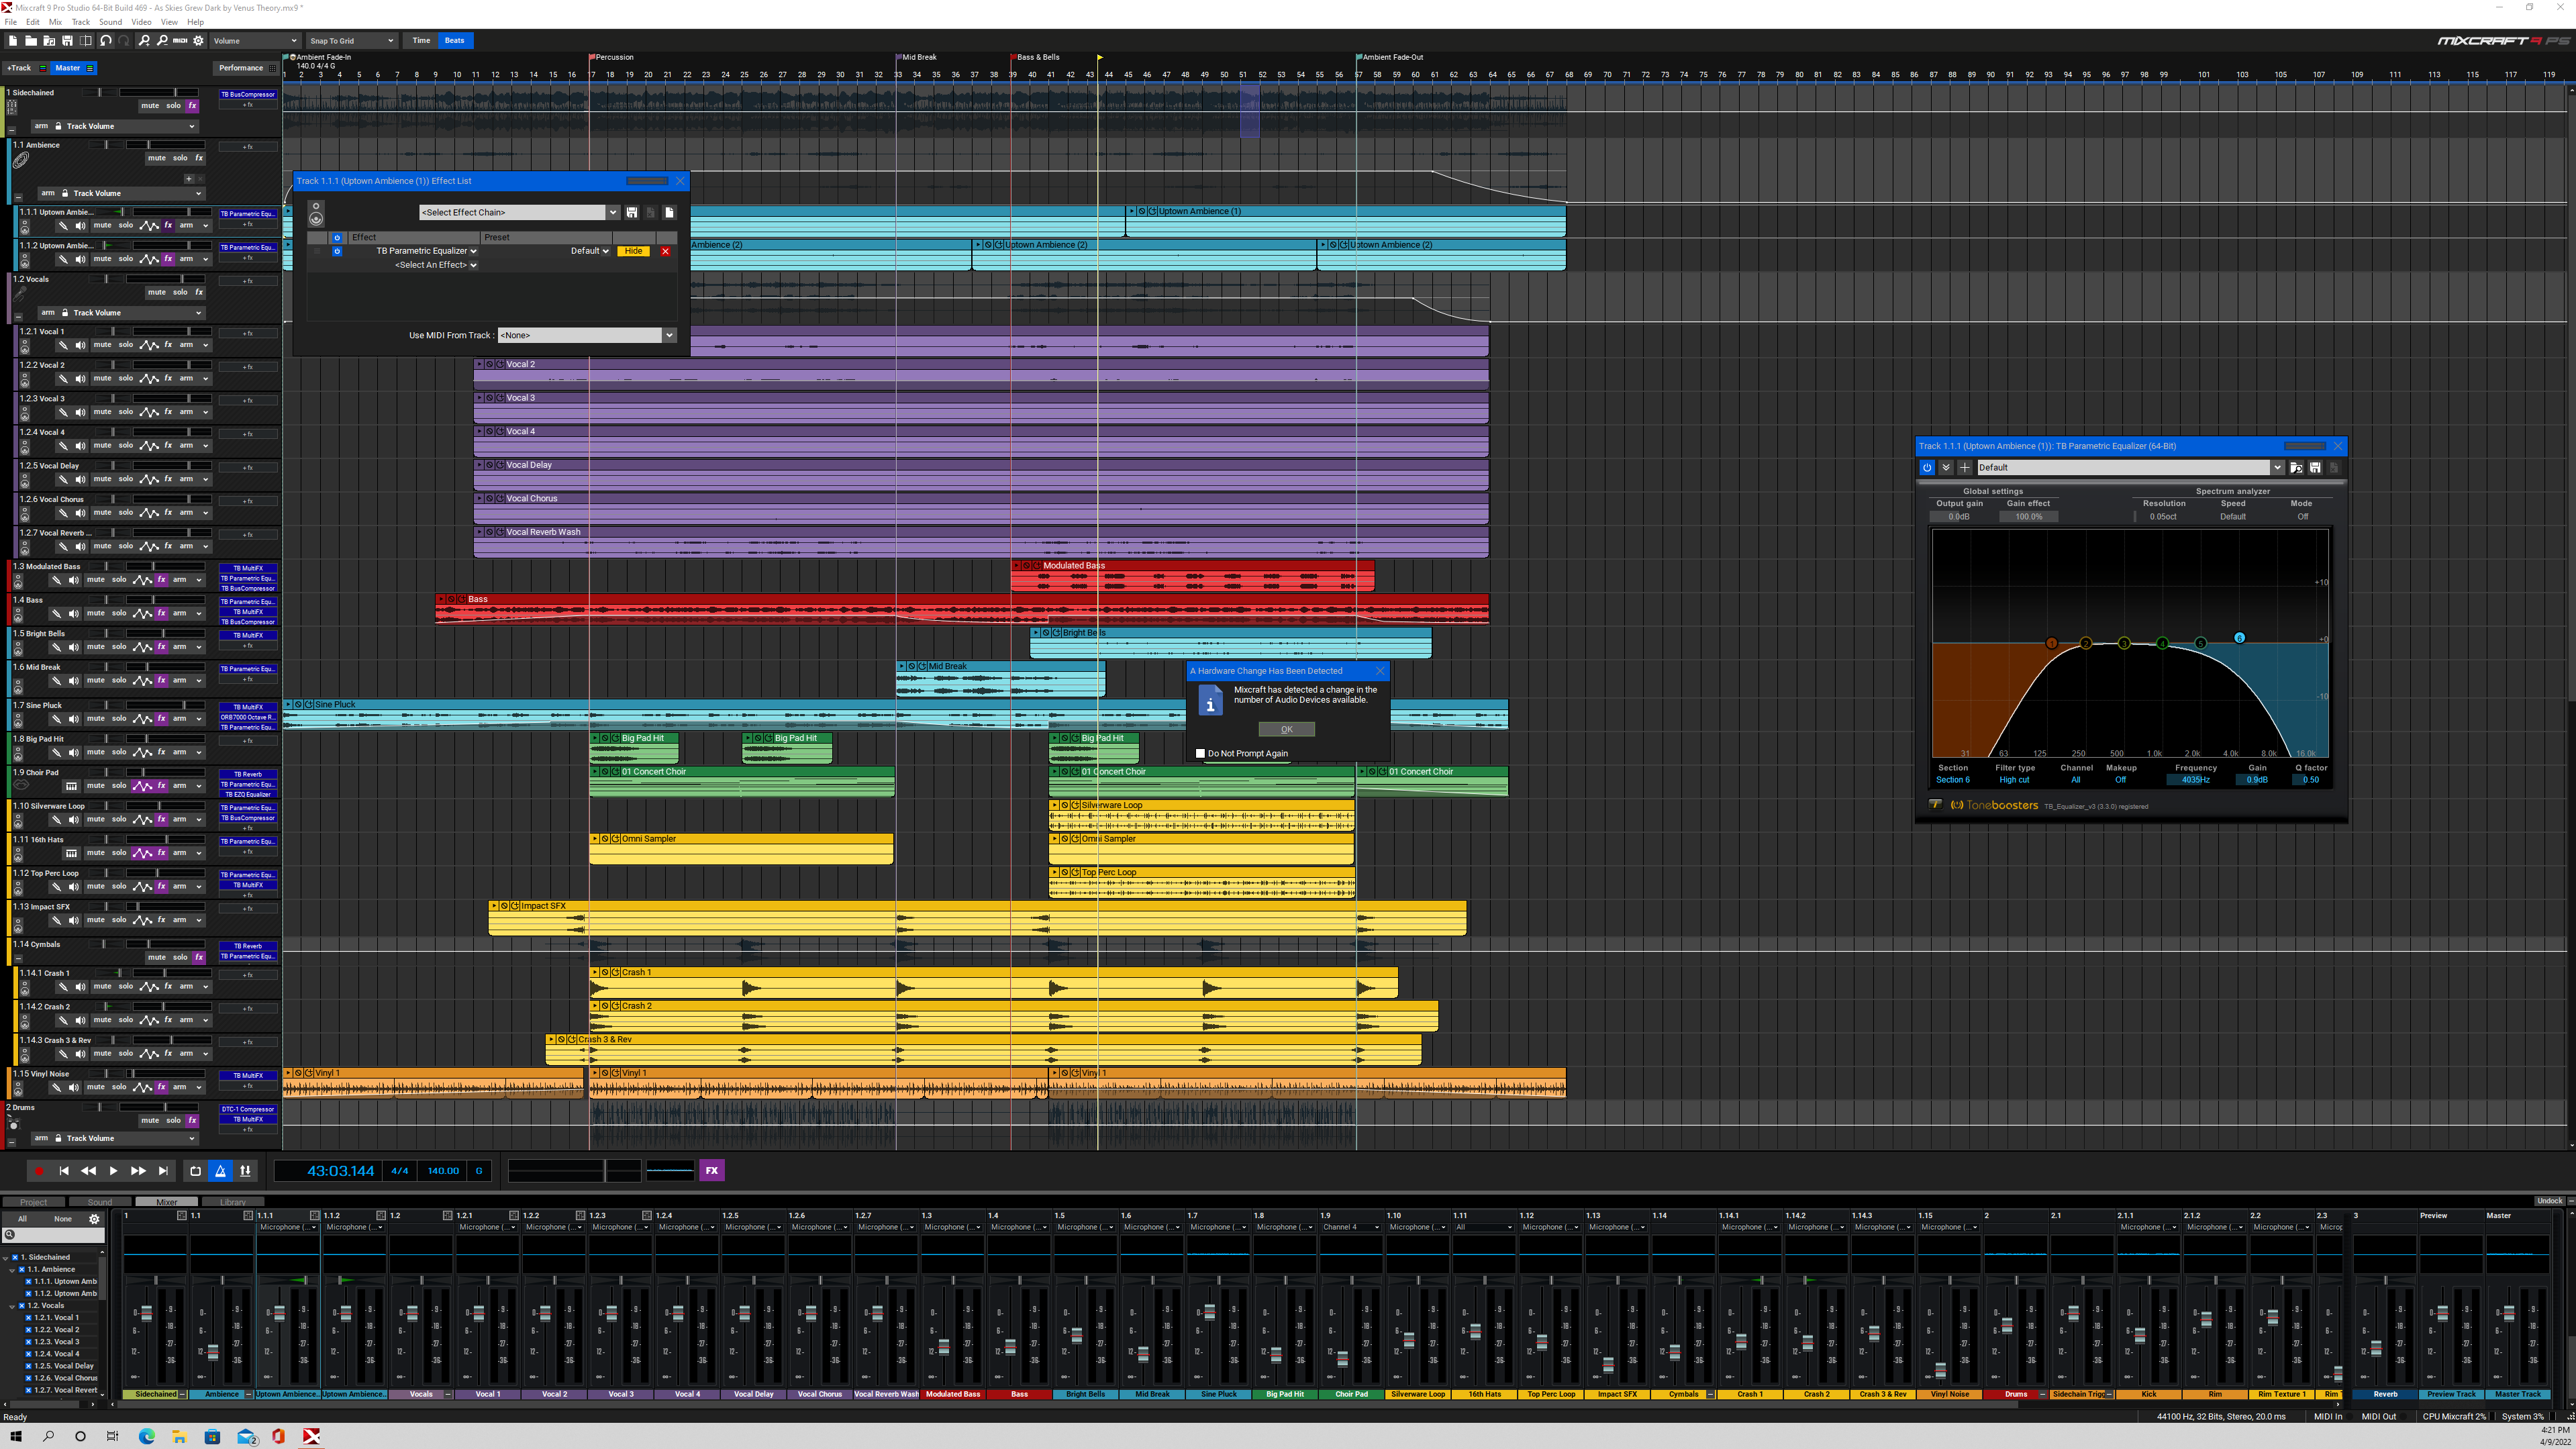
Task: Toggle effect power for TB Parametric Equalizer row
Action: 337,251
